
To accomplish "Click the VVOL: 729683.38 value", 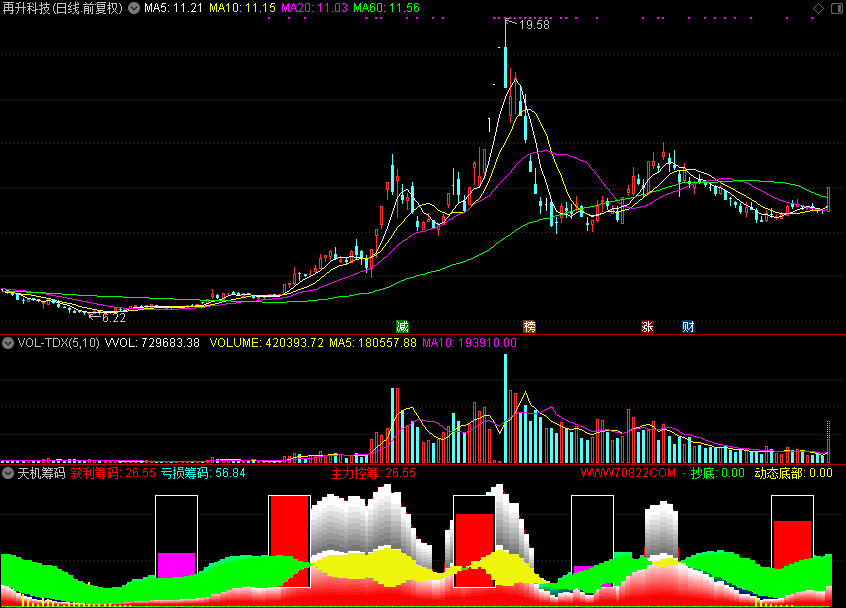I will (152, 343).
